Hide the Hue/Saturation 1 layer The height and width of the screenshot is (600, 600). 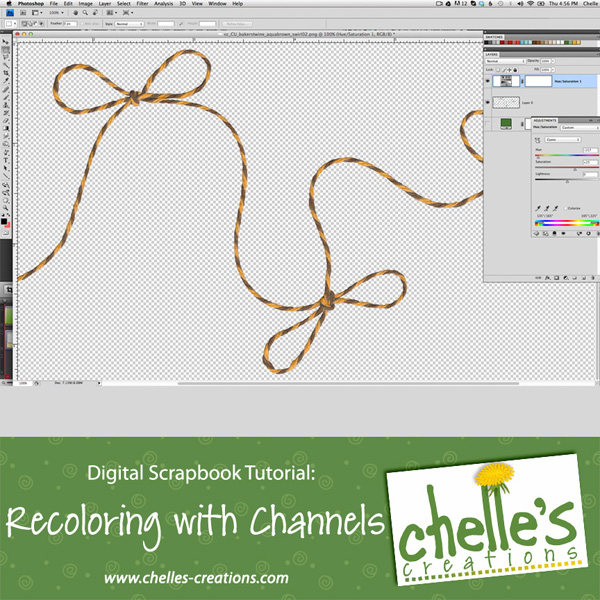[488, 81]
